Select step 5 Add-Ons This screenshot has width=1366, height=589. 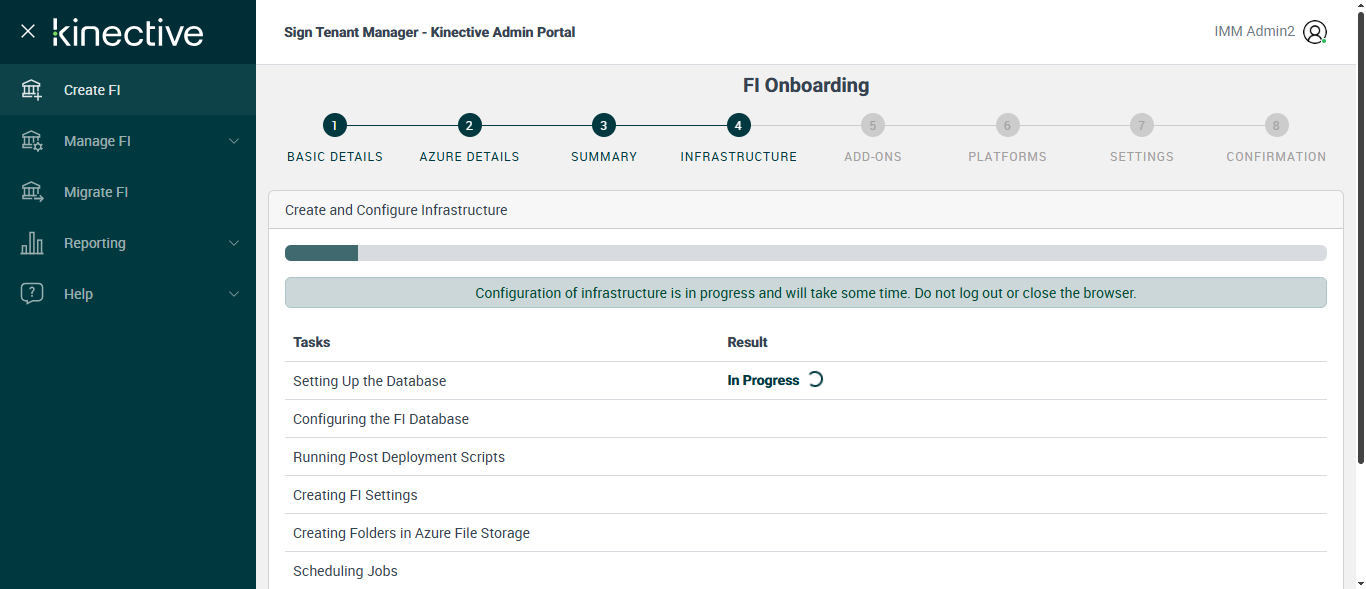pos(872,126)
